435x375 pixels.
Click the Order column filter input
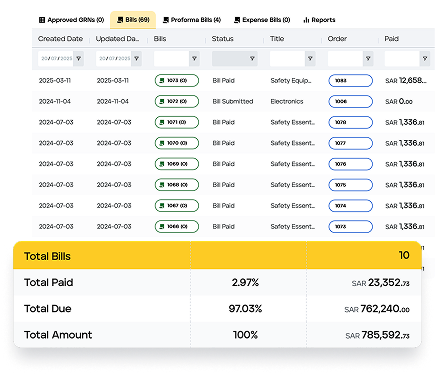[x=345, y=58]
